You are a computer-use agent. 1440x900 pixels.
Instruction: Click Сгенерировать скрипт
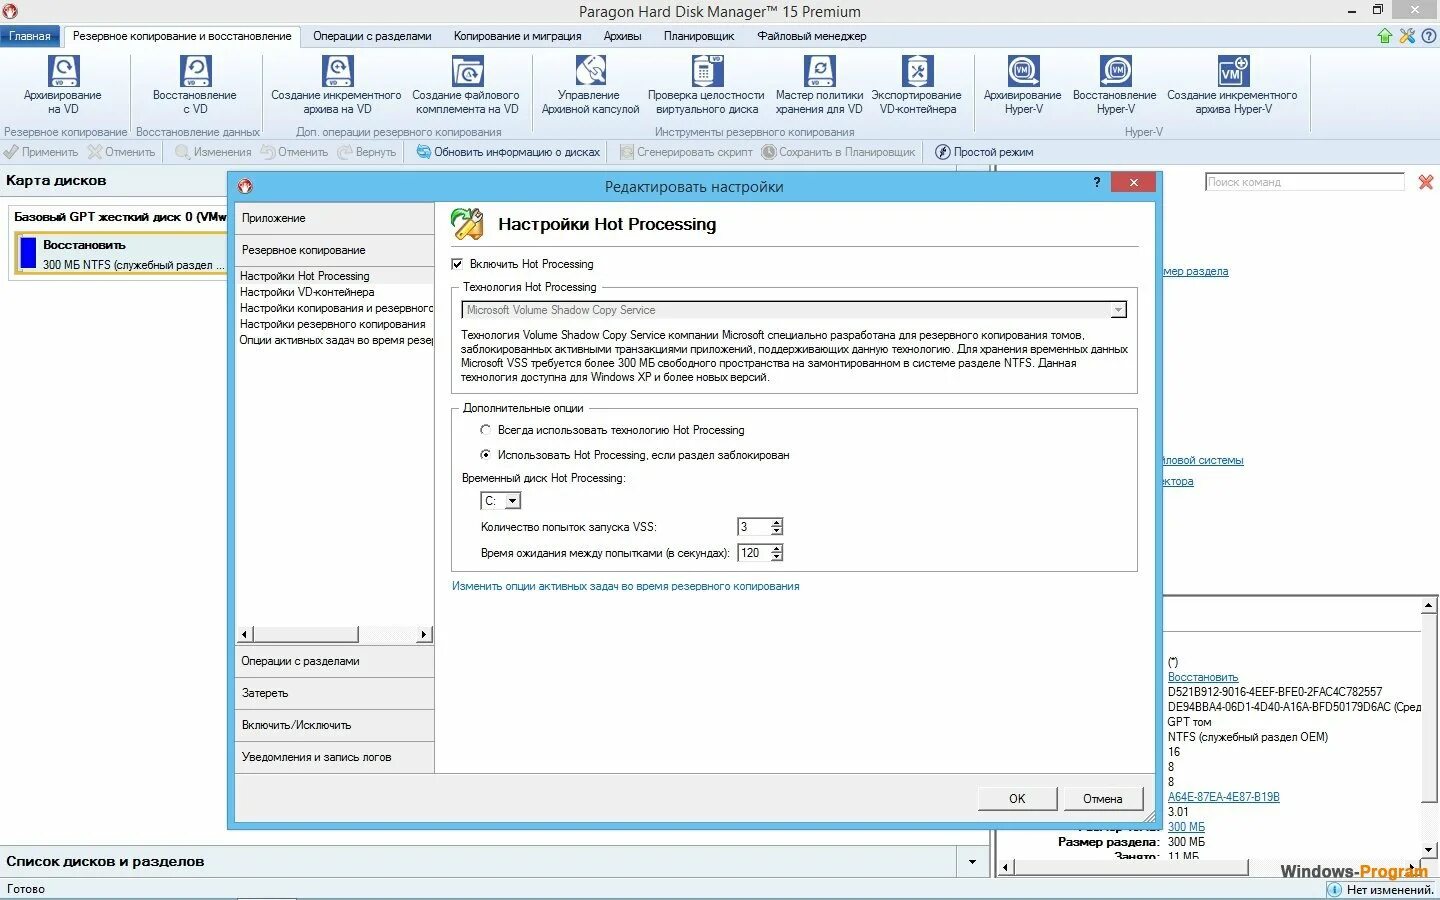pyautogui.click(x=686, y=152)
